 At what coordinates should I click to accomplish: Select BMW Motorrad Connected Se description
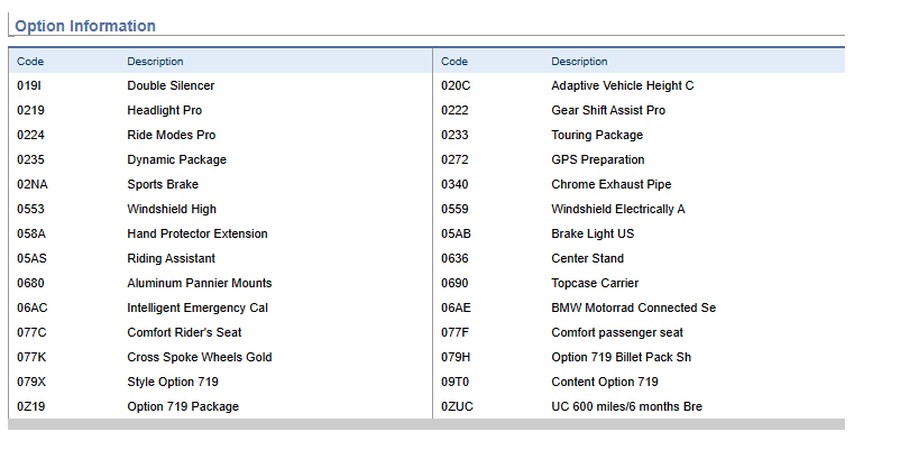634,308
